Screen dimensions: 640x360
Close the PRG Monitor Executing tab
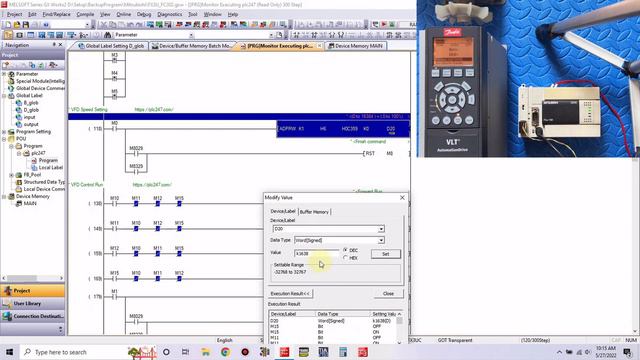319,46
